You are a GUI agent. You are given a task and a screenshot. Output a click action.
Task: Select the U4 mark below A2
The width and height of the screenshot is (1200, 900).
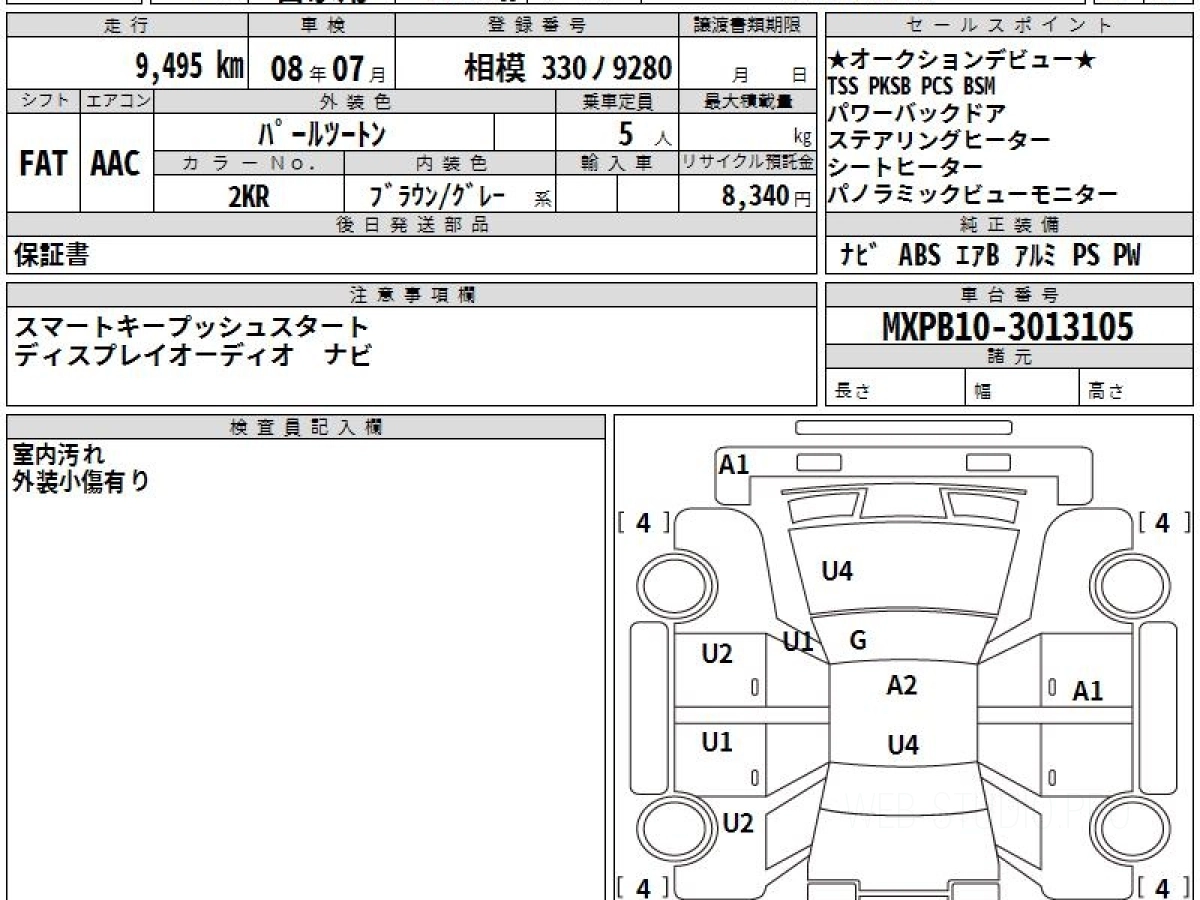coord(903,744)
